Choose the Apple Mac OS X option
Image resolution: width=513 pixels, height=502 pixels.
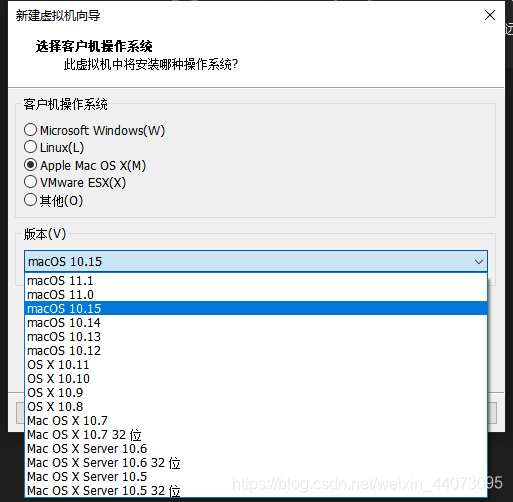coord(30,165)
